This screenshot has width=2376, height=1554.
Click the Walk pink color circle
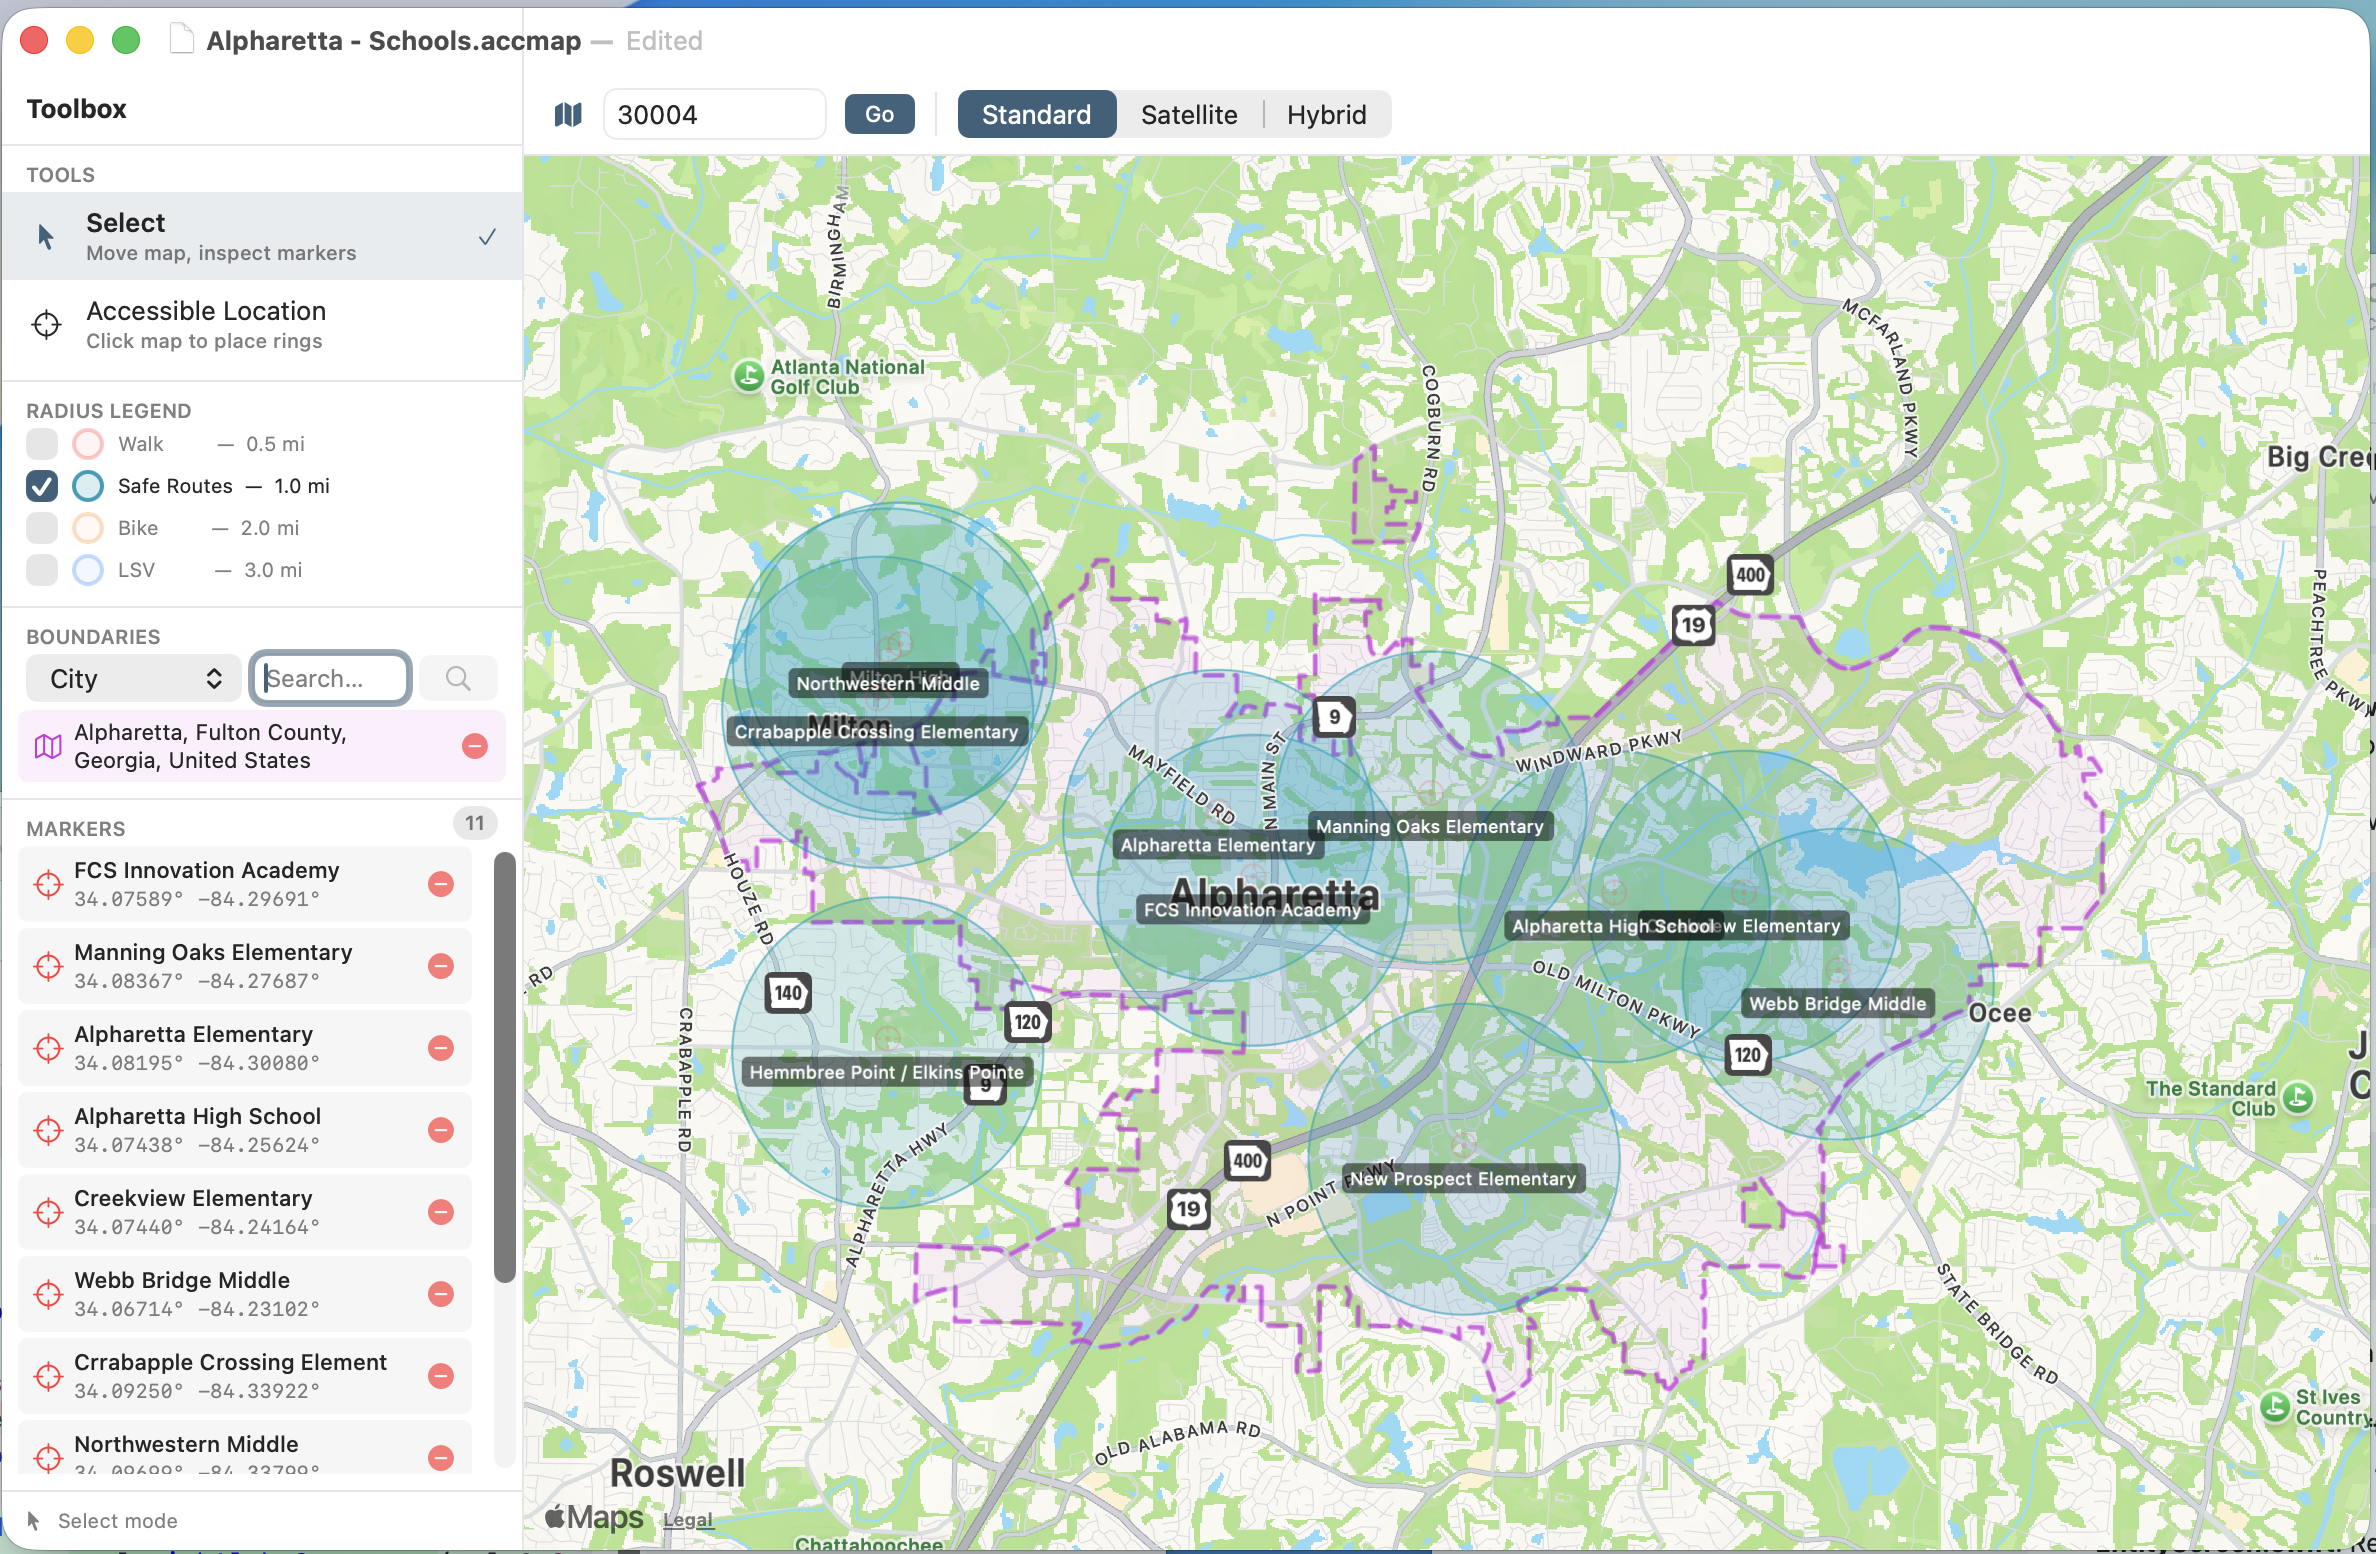click(x=88, y=444)
